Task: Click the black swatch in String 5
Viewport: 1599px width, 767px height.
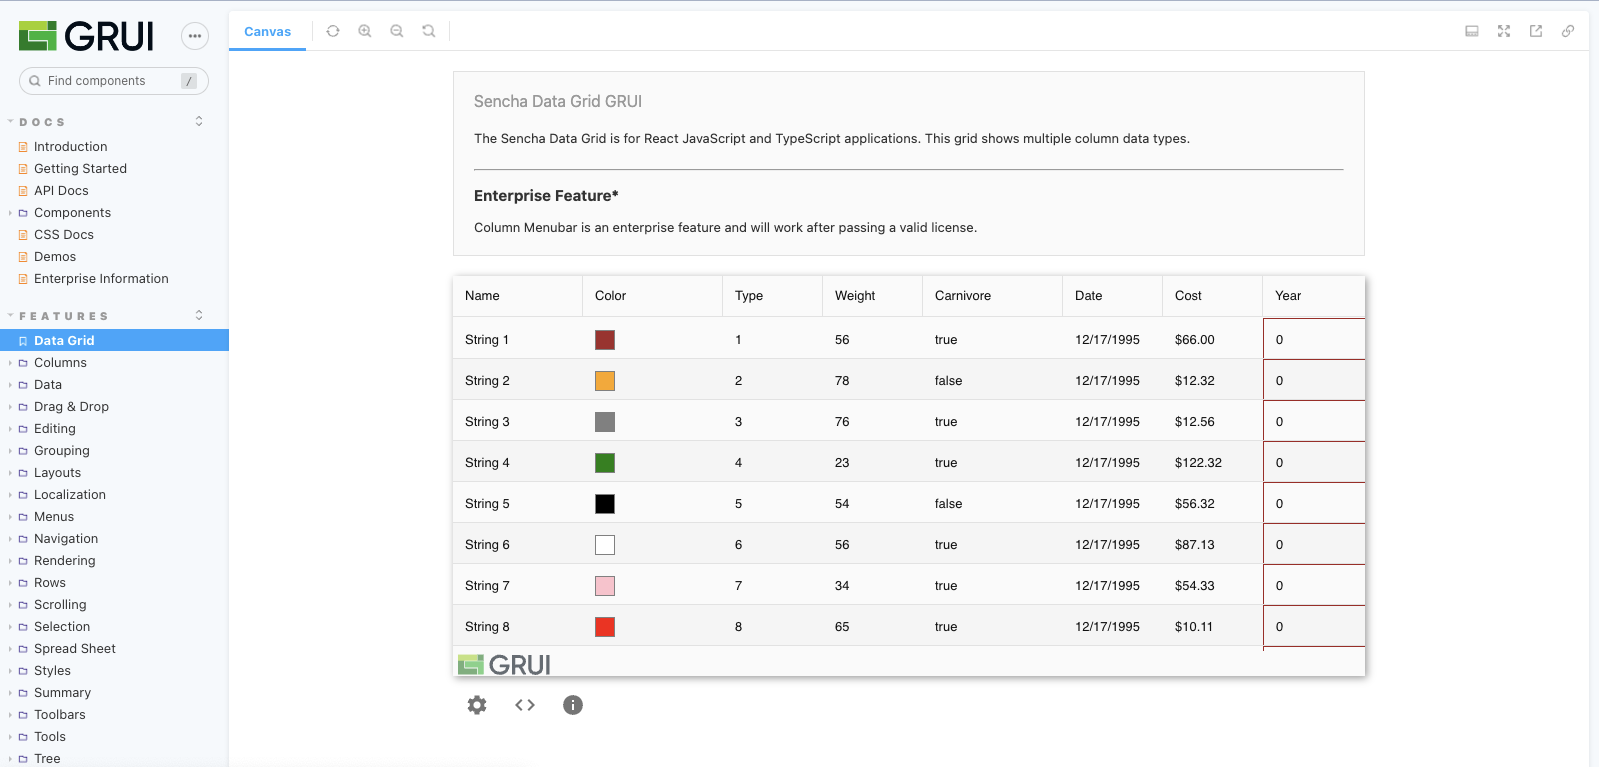Action: click(605, 504)
